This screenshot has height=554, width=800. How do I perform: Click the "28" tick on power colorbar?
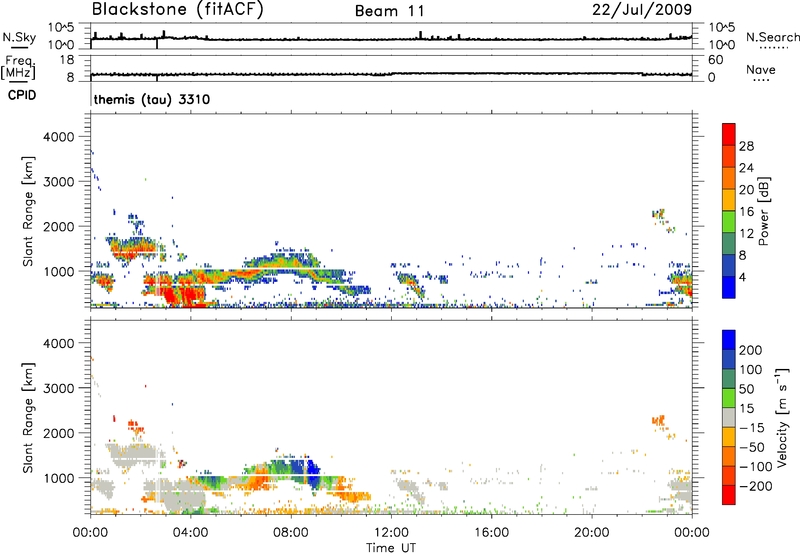tap(746, 146)
